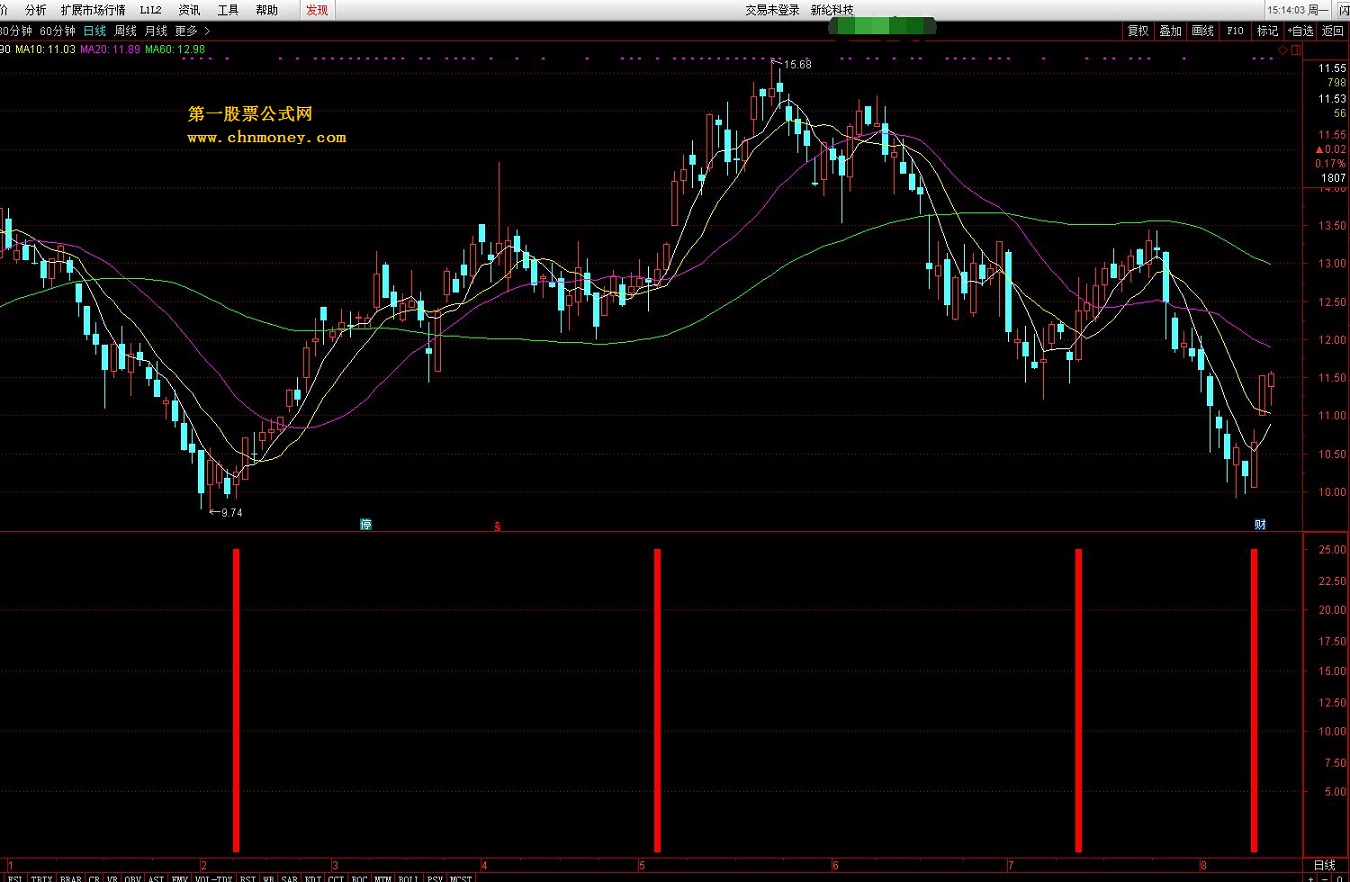Select the EMV indicator tab

(x=180, y=877)
